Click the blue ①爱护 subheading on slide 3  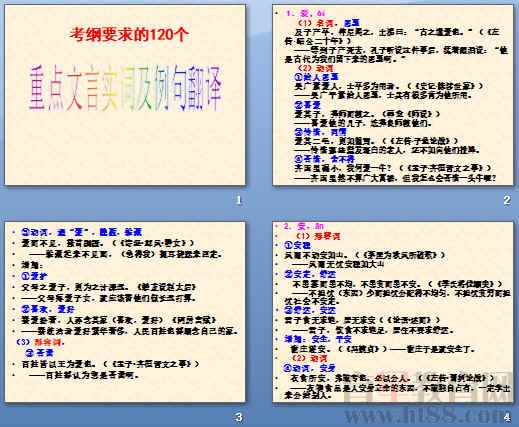(x=34, y=276)
